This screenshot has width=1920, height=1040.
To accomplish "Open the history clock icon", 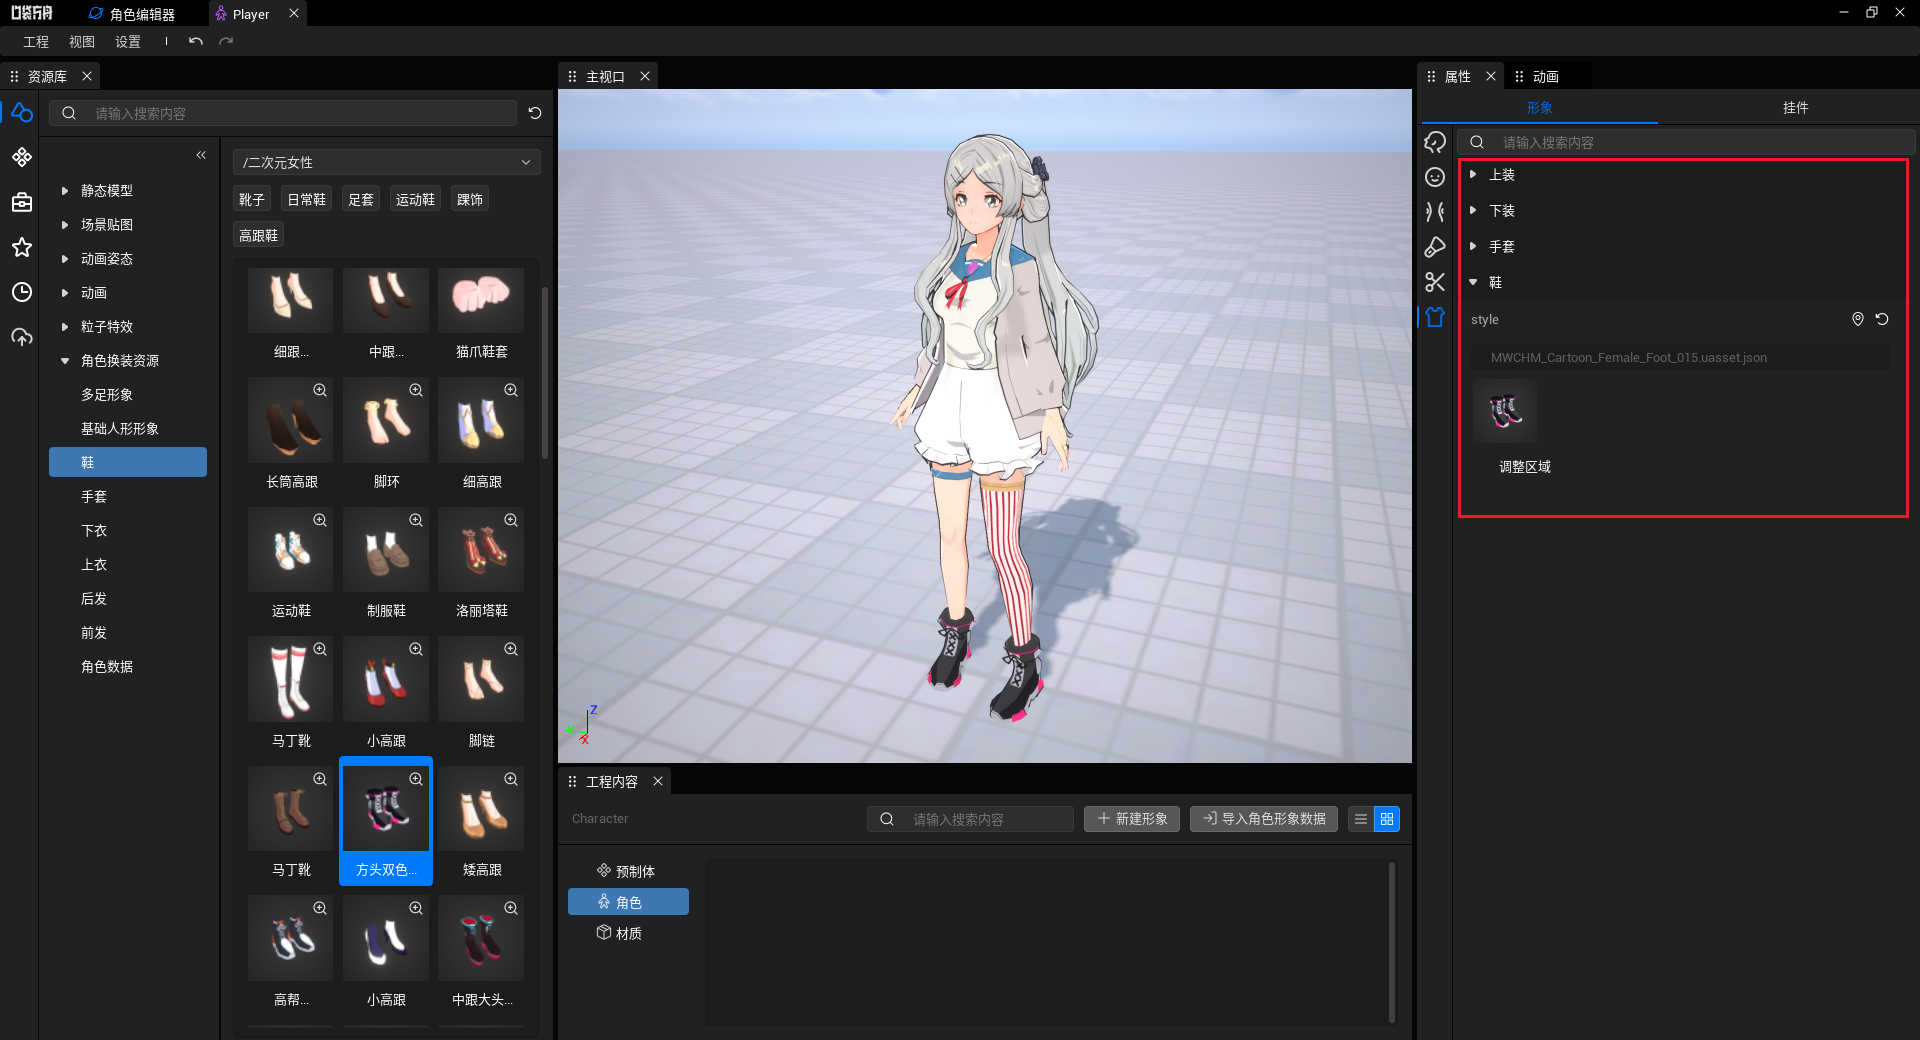I will [x=22, y=292].
